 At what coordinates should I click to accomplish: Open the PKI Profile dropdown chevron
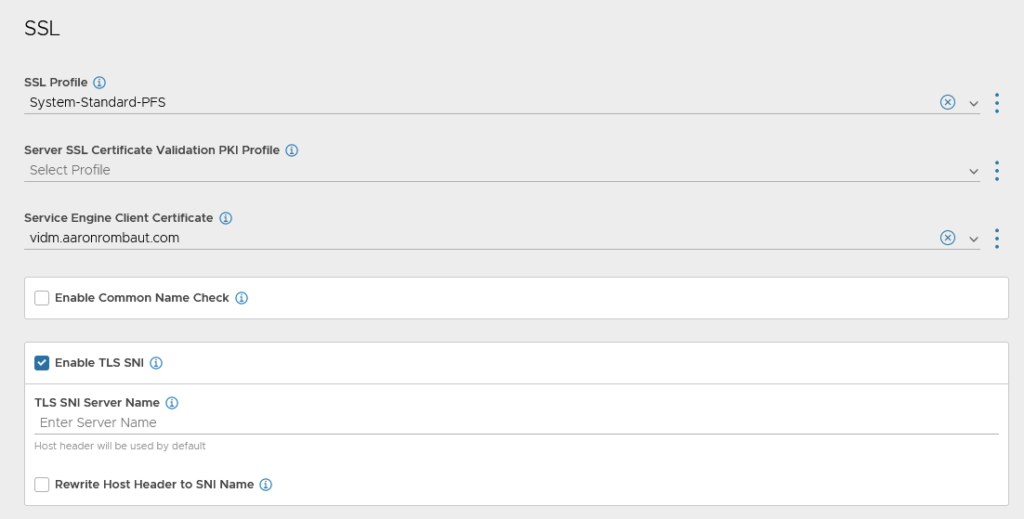pos(974,171)
